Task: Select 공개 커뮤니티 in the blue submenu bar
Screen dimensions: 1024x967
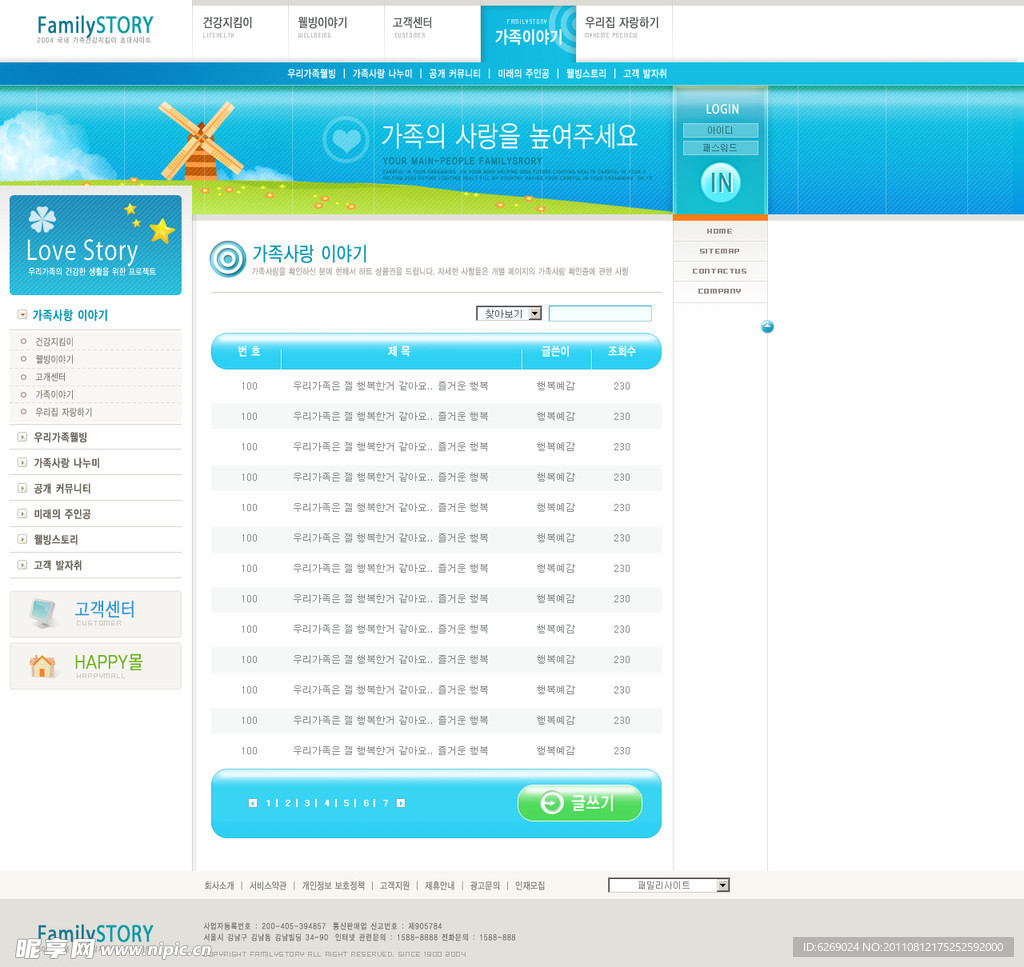Action: [x=454, y=74]
